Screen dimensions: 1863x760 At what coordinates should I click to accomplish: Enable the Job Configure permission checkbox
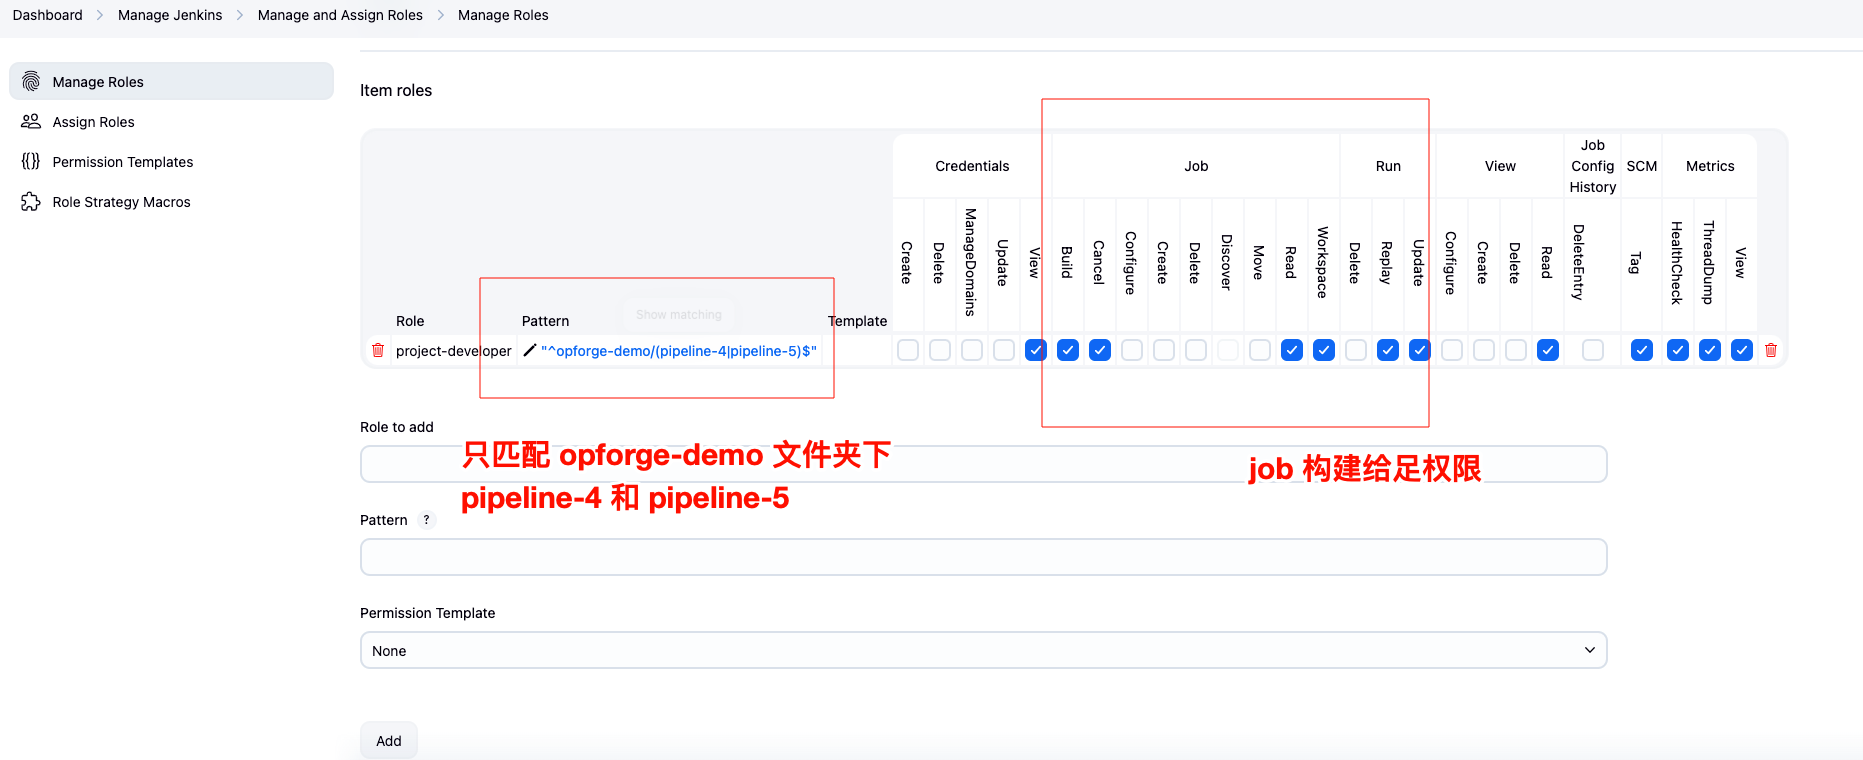pyautogui.click(x=1132, y=351)
